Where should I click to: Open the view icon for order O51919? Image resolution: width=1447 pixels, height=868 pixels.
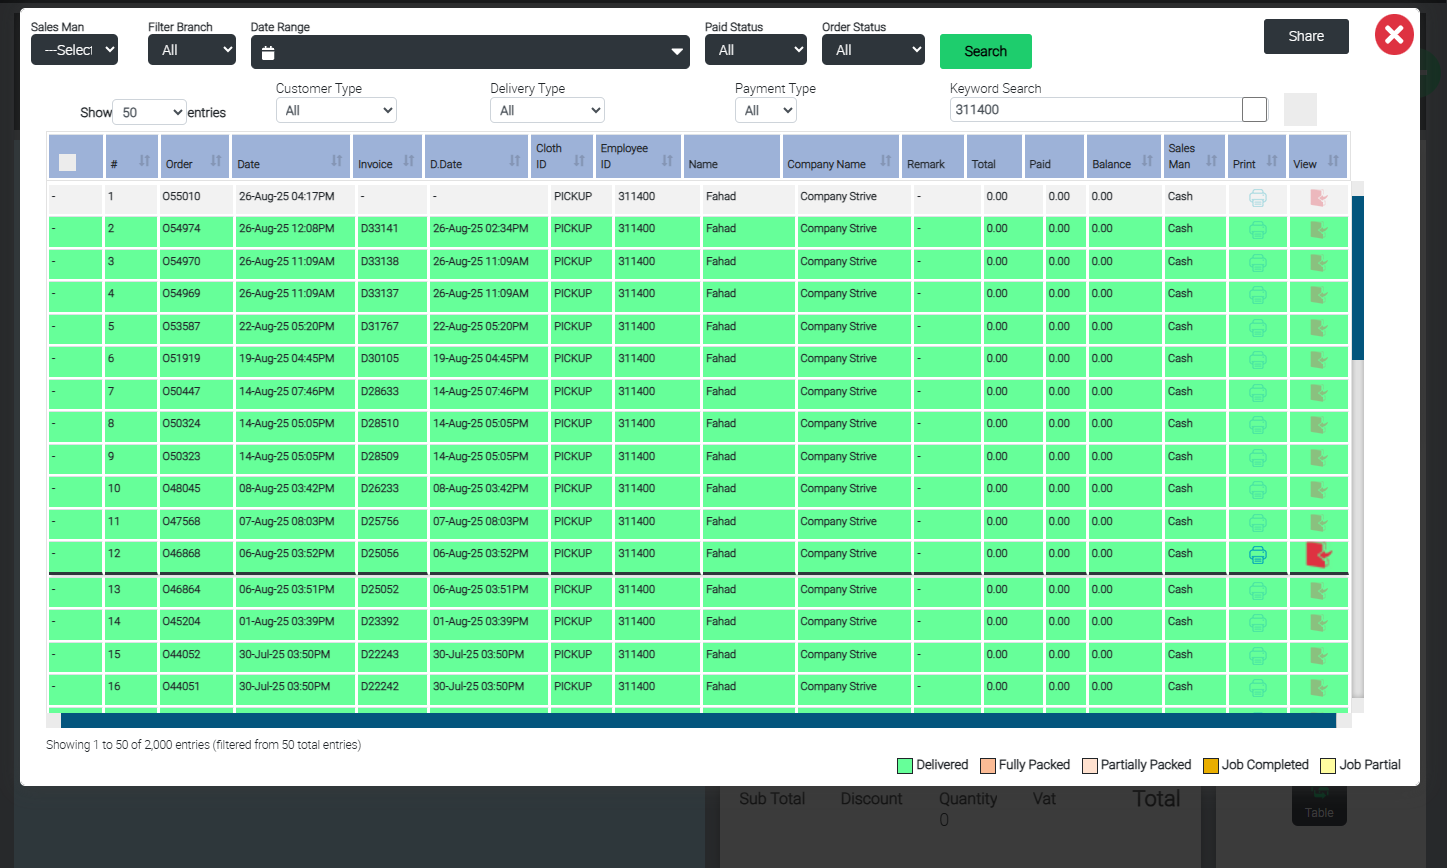1319,359
